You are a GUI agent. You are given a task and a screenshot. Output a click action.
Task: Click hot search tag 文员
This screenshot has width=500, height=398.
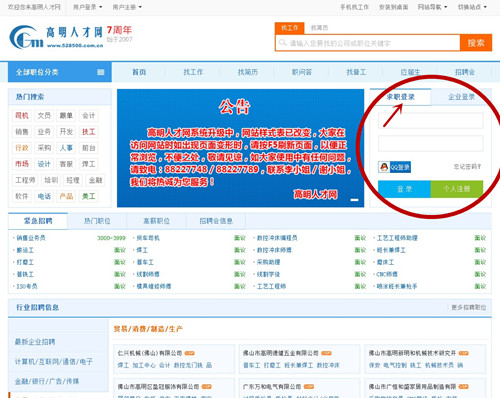coord(44,116)
